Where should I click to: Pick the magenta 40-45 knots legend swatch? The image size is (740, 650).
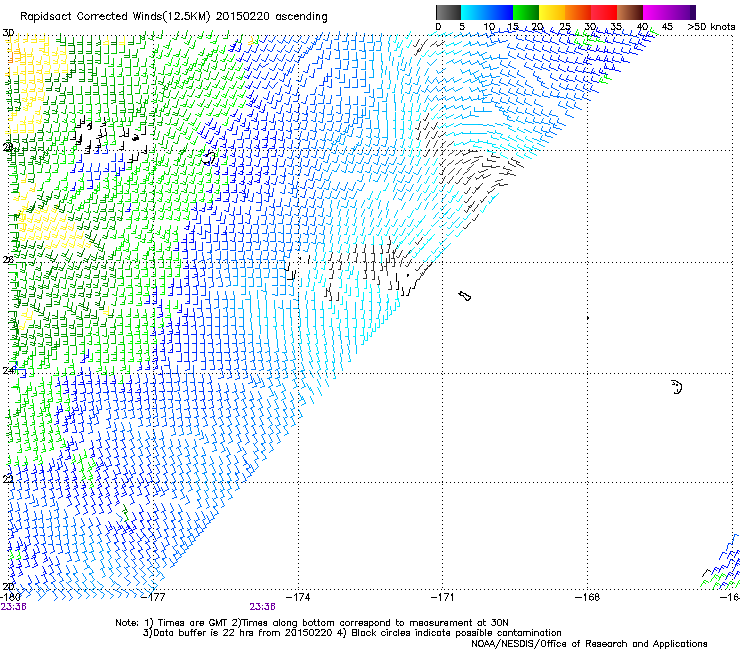pos(656,12)
